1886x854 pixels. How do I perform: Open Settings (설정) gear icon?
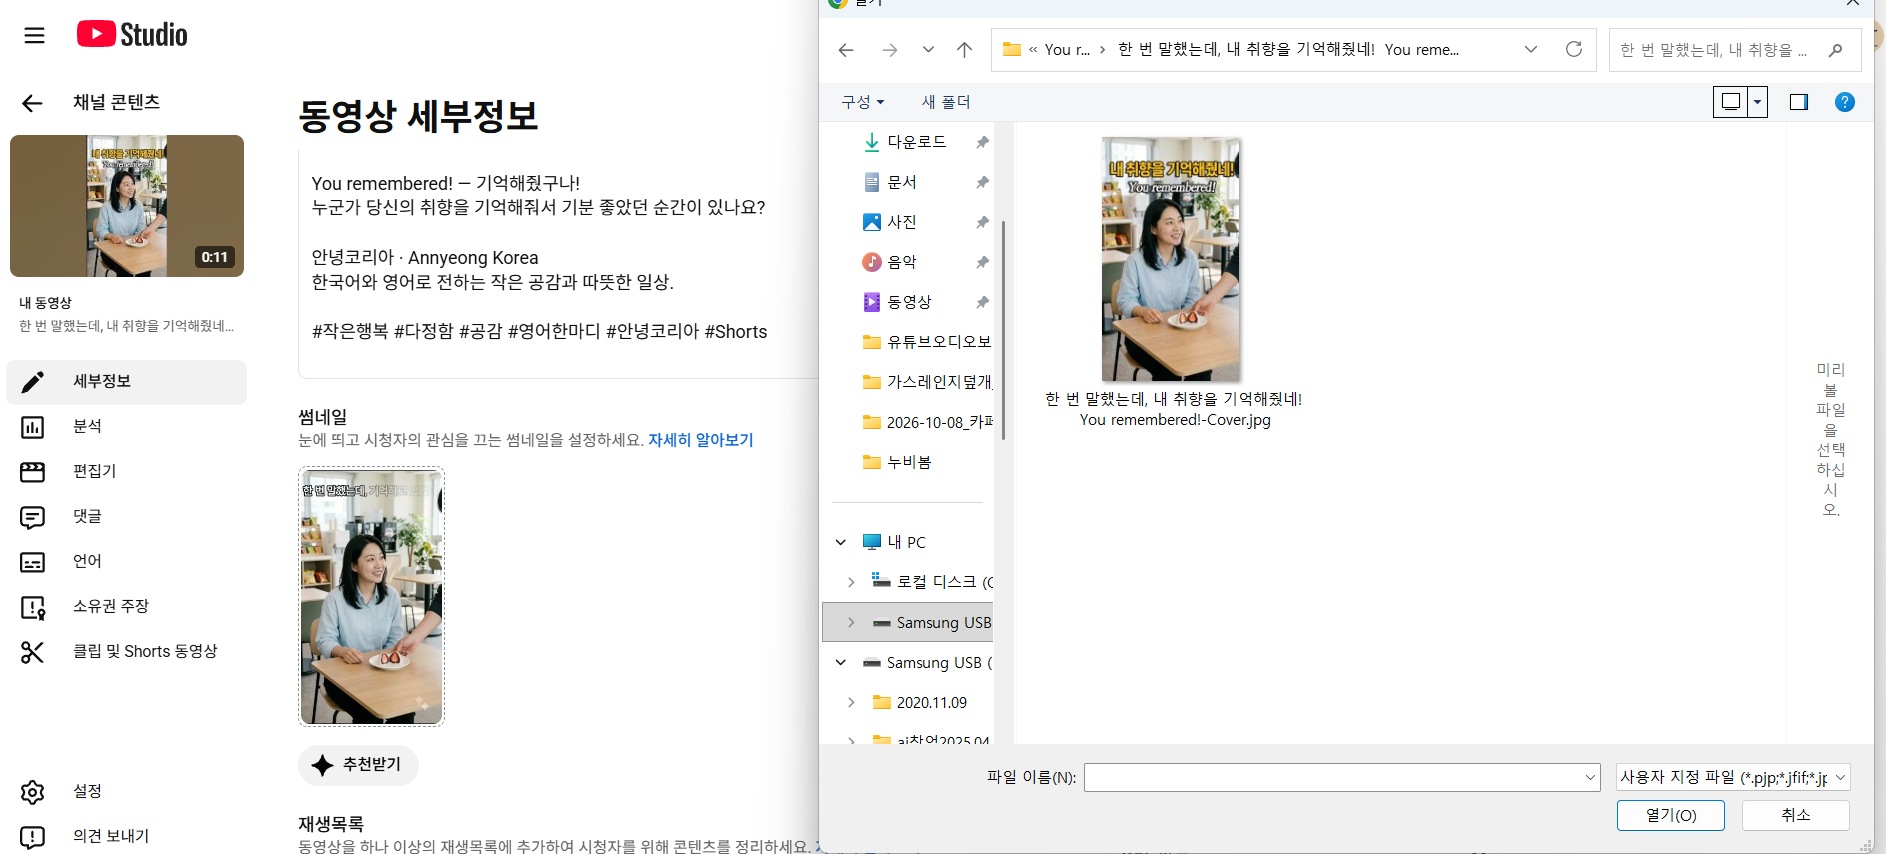[x=32, y=792]
